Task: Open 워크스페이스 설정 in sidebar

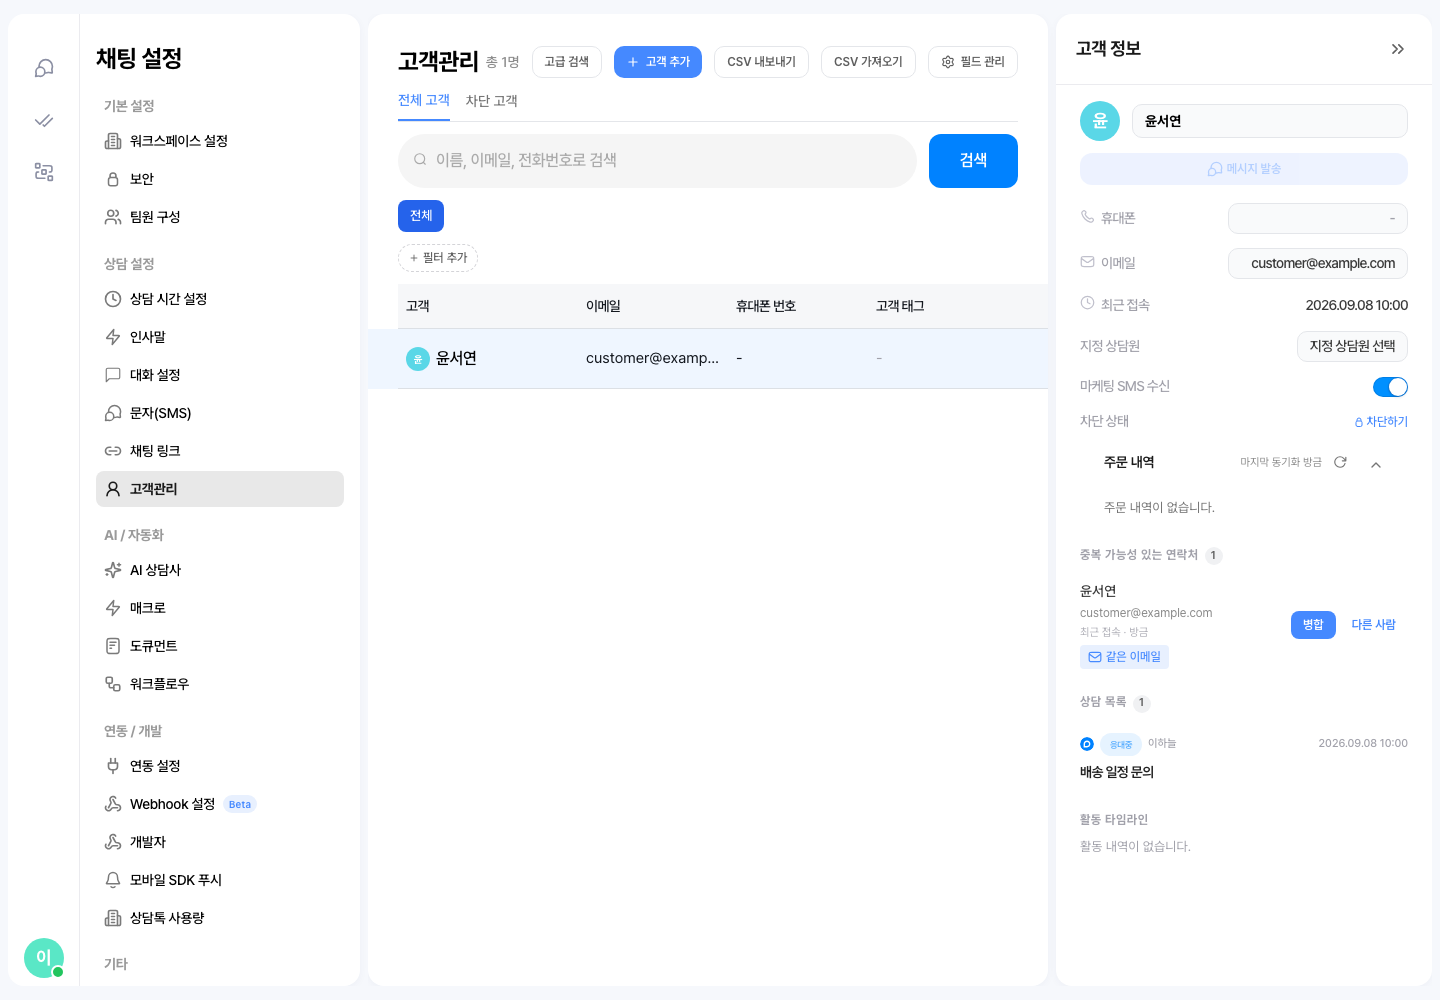Action: [220, 141]
